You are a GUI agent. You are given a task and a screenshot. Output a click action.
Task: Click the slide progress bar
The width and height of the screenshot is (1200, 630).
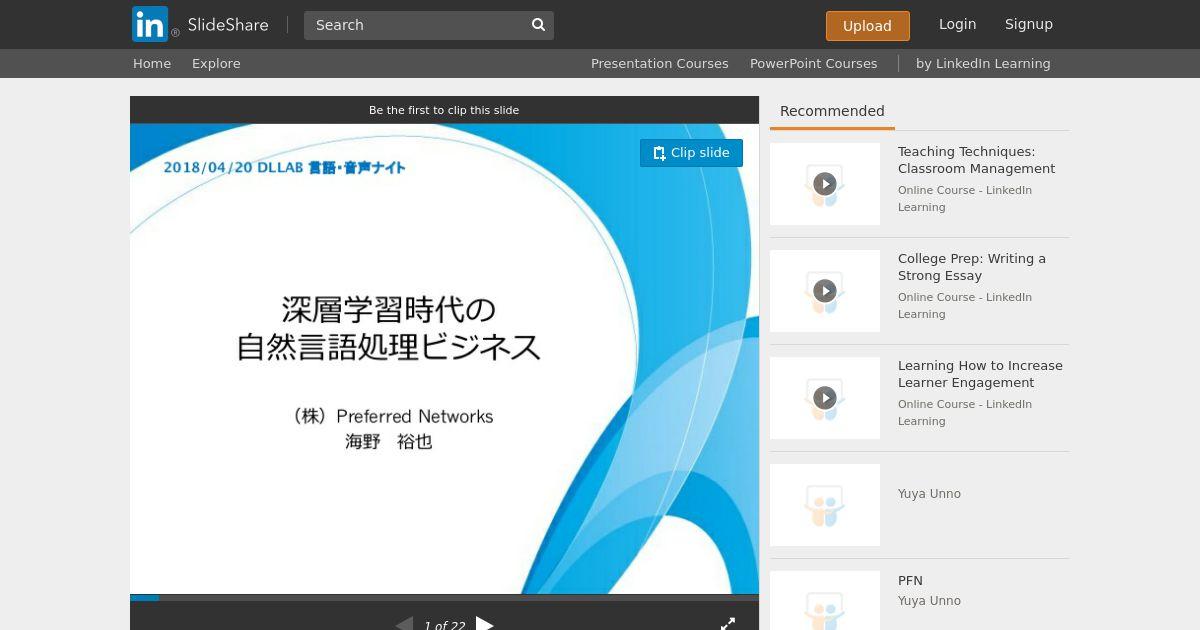(444, 598)
